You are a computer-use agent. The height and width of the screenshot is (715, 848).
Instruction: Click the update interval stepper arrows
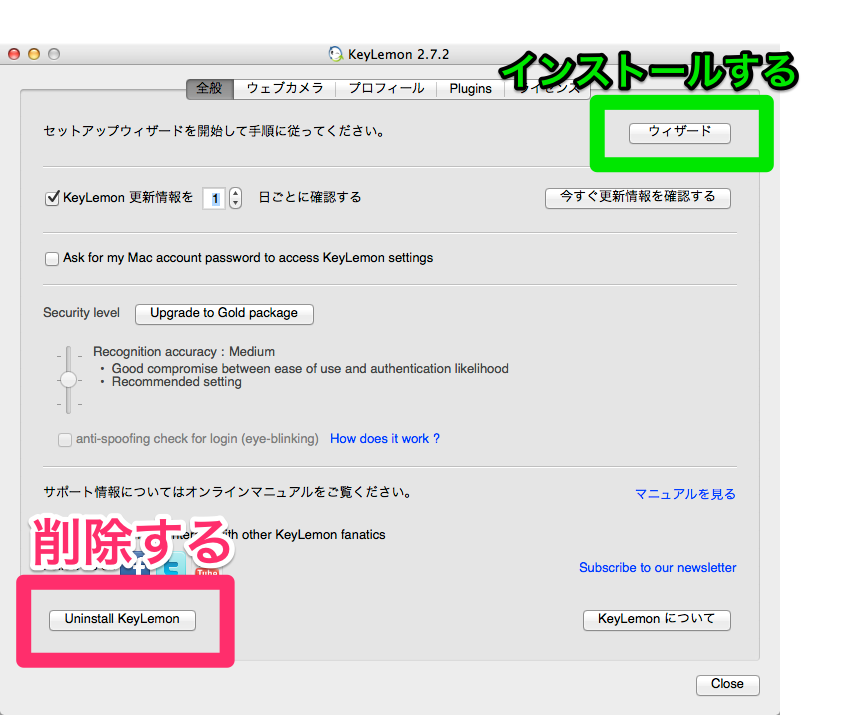click(235, 198)
